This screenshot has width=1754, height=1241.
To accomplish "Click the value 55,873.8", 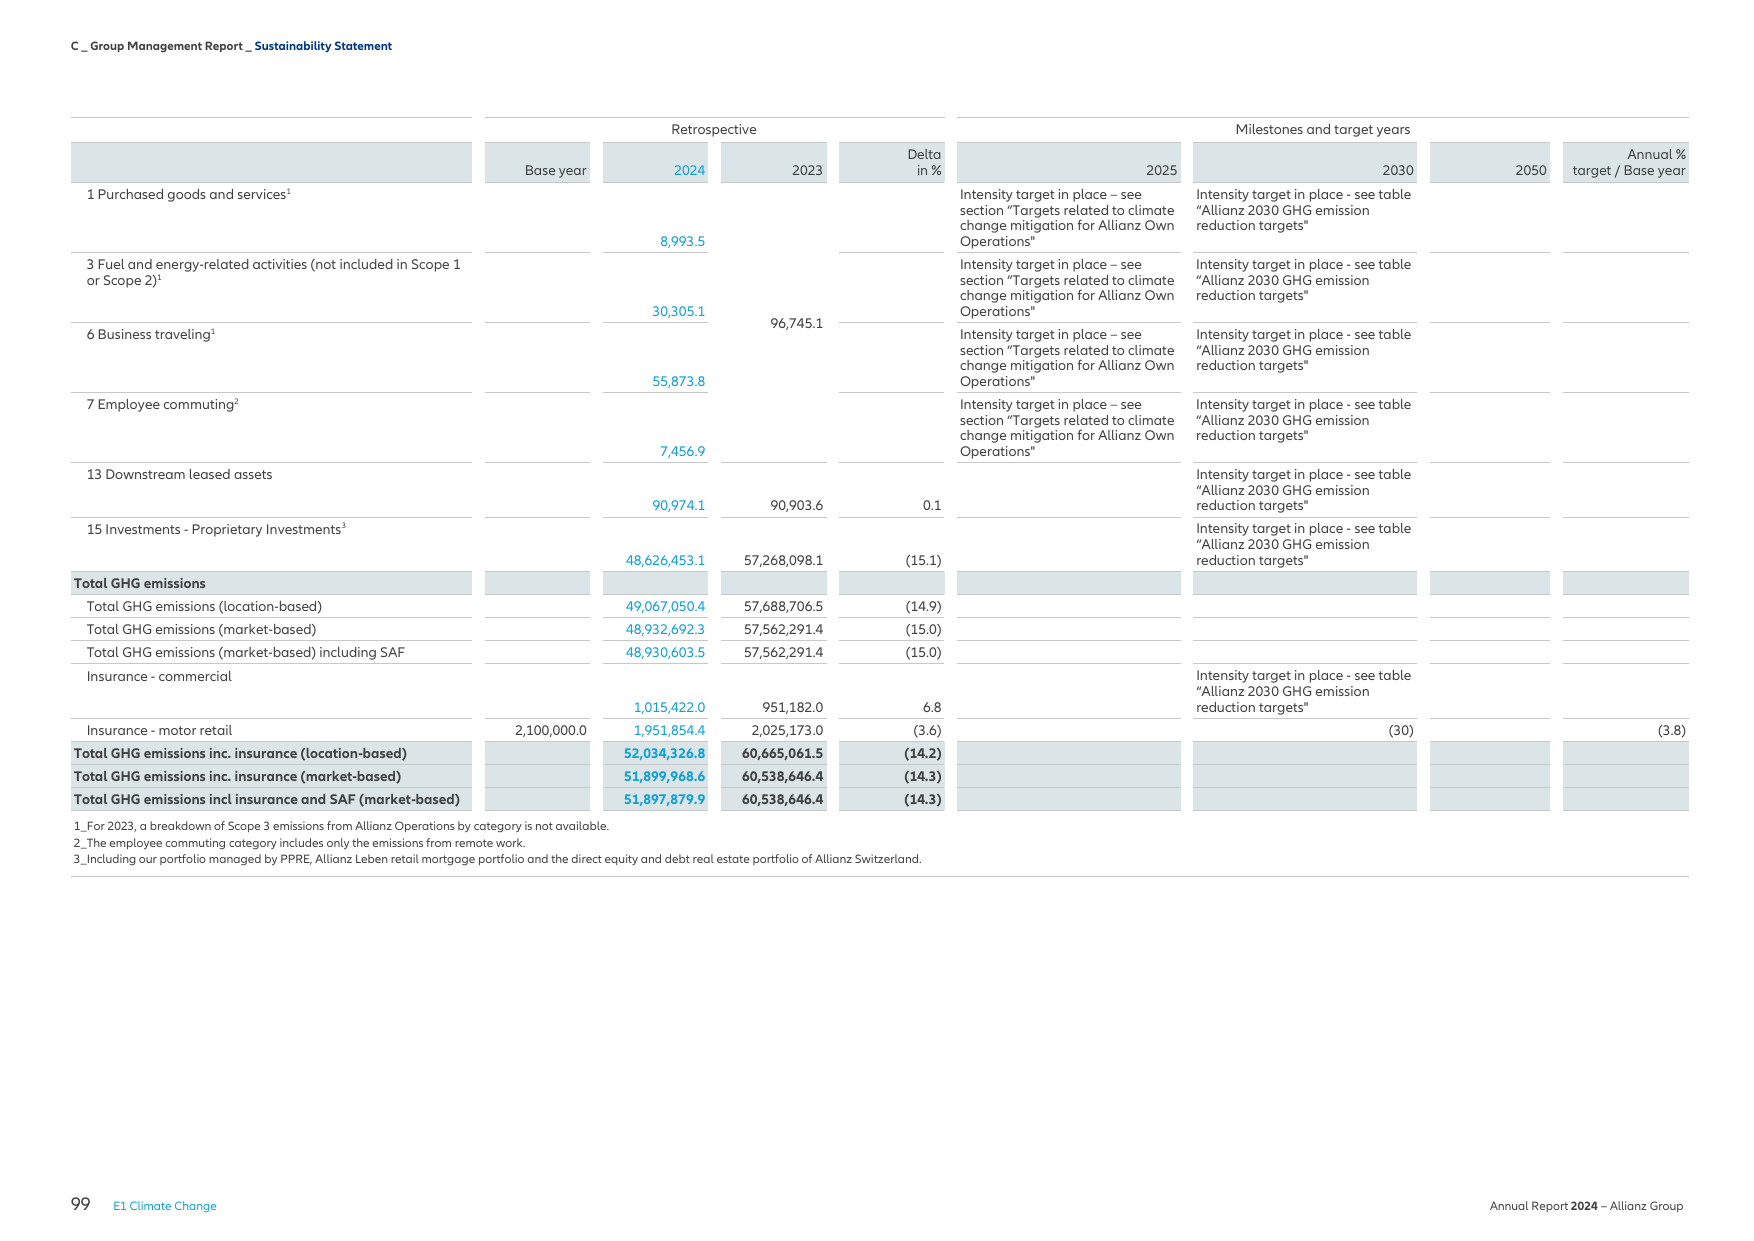I will (678, 381).
